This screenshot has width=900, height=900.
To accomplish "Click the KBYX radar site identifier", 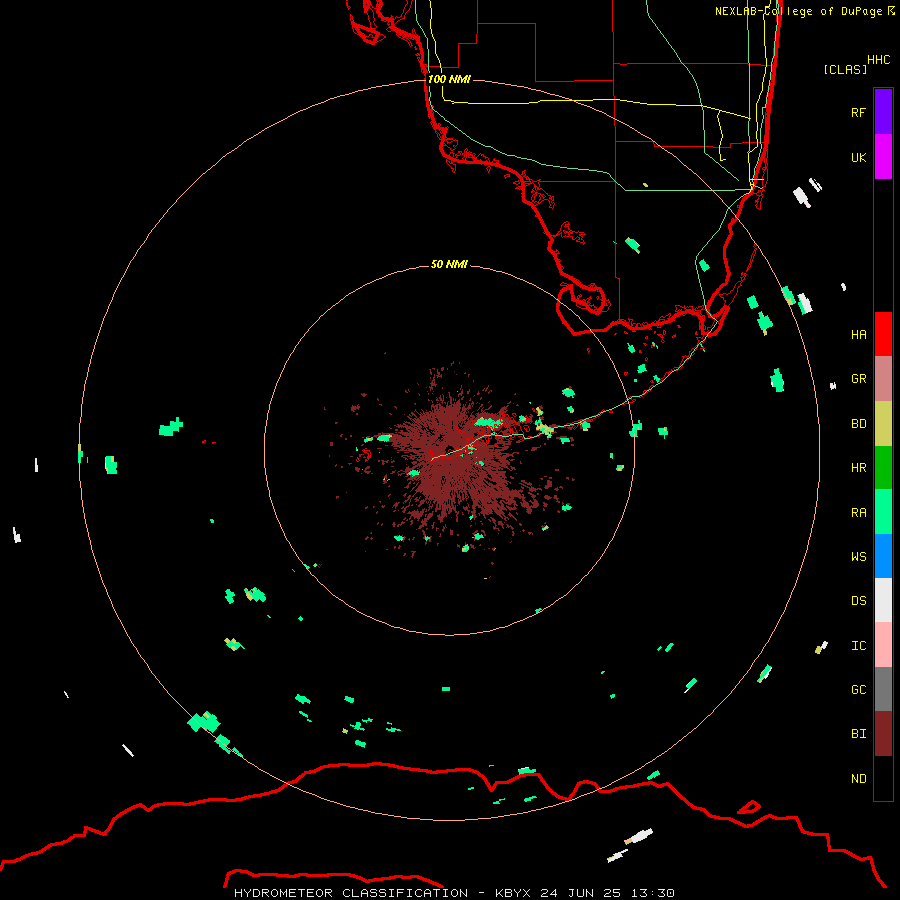I will pyautogui.click(x=513, y=893).
